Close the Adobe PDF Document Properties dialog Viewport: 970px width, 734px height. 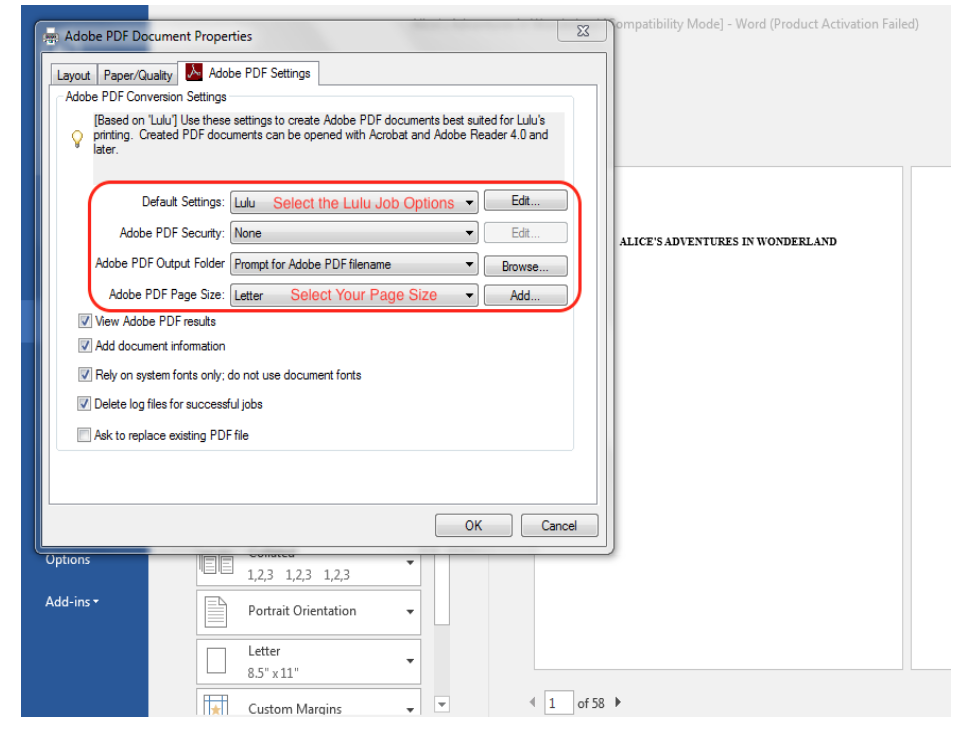point(582,30)
